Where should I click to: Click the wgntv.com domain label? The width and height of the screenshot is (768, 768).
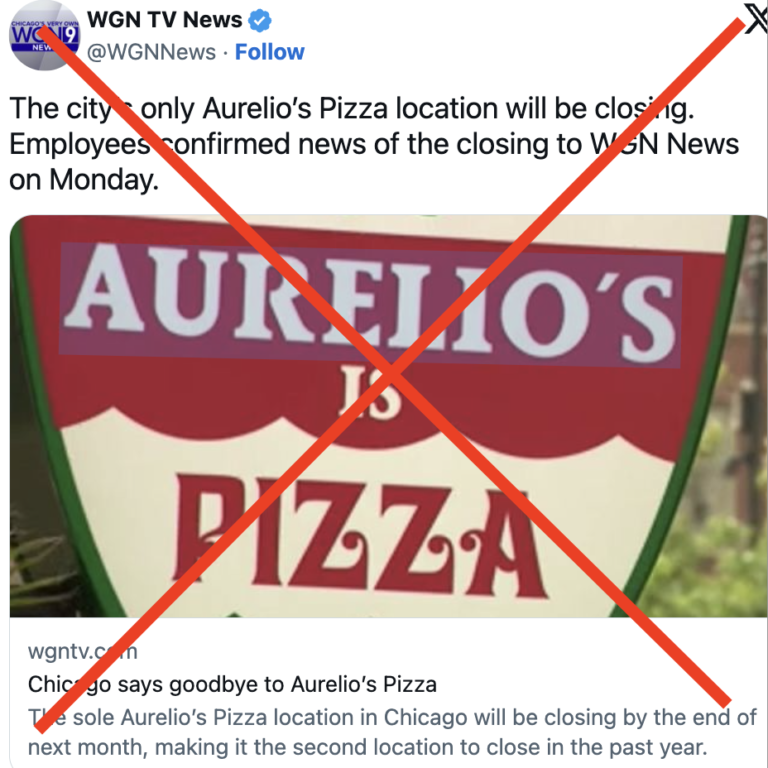tap(83, 651)
